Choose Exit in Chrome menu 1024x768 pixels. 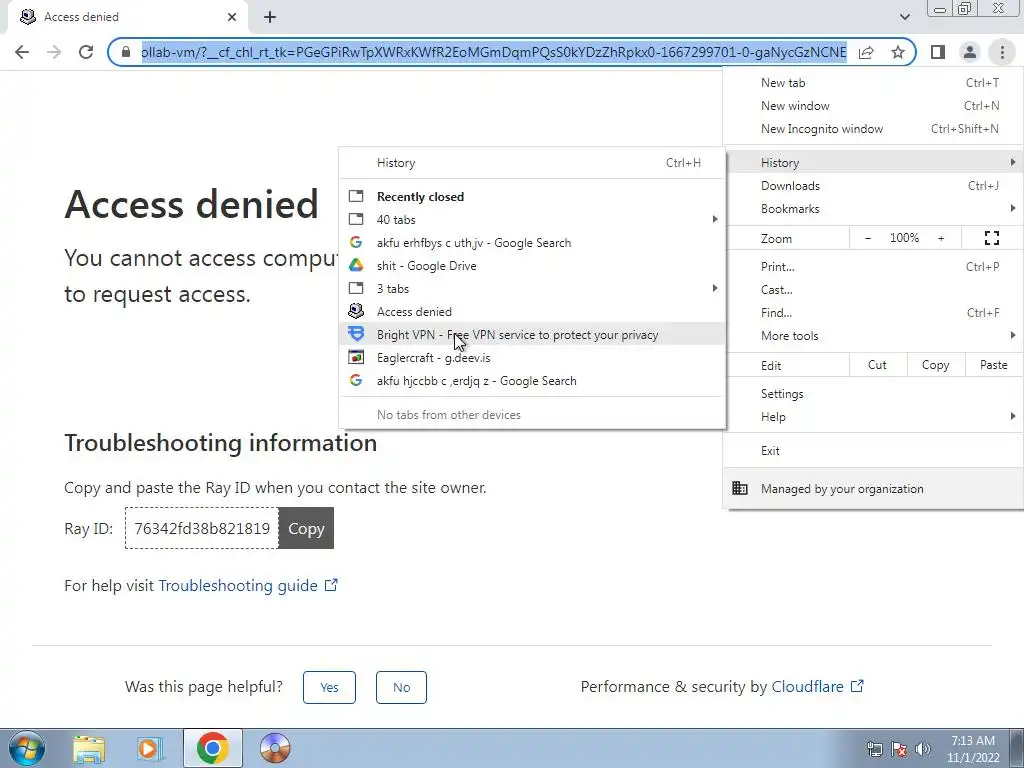(x=872, y=451)
